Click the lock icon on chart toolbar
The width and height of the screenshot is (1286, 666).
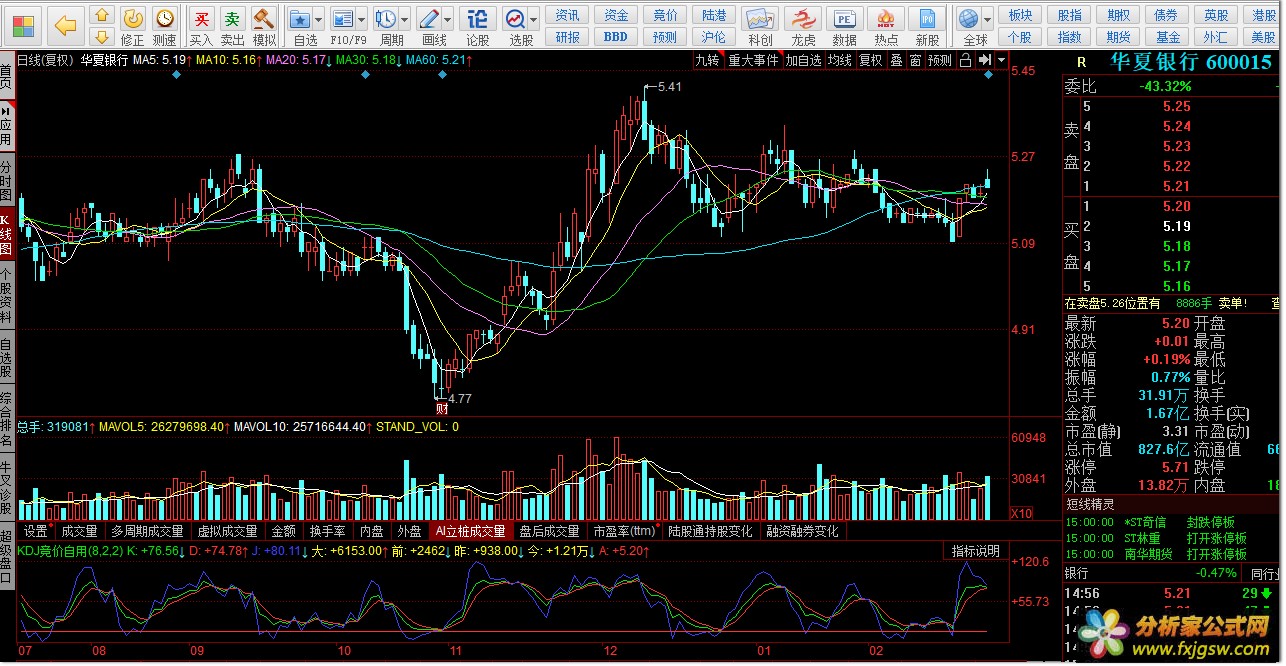[x=965, y=60]
